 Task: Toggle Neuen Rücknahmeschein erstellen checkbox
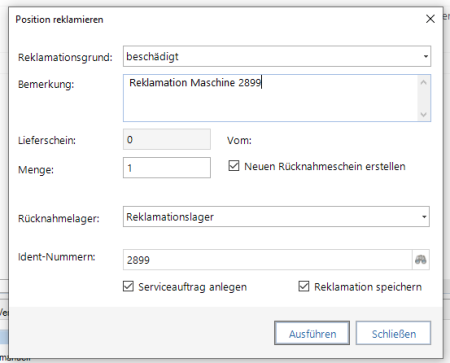pos(234,166)
